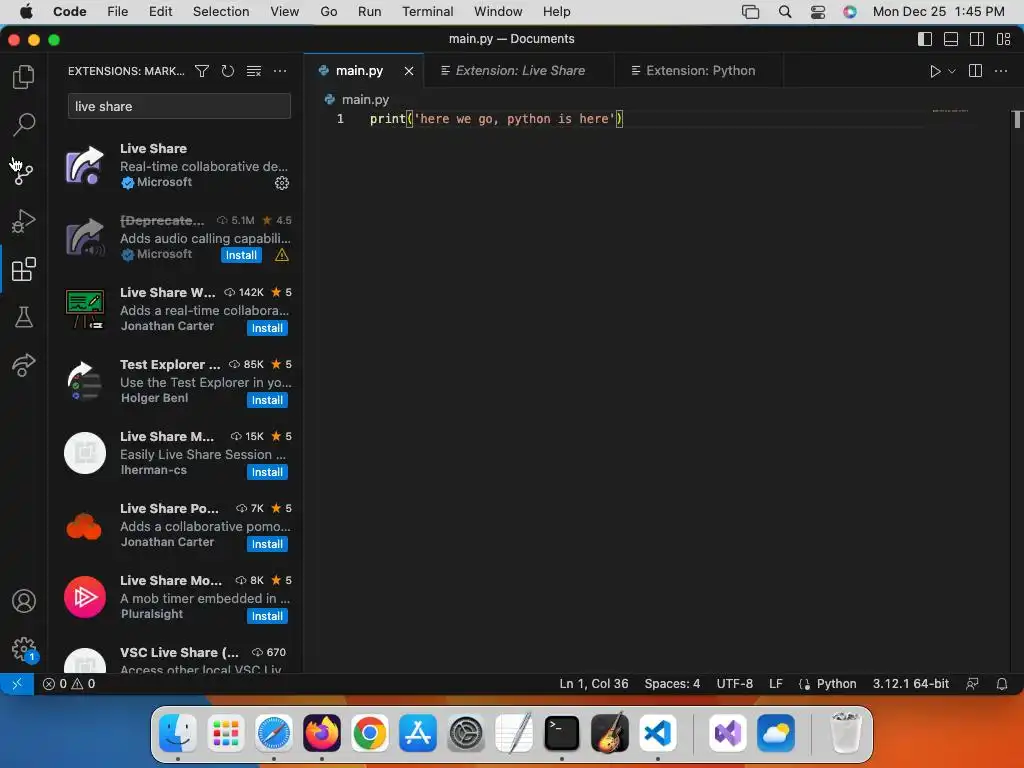
Task: Click the deprecated extension warning triangle
Action: pos(281,255)
